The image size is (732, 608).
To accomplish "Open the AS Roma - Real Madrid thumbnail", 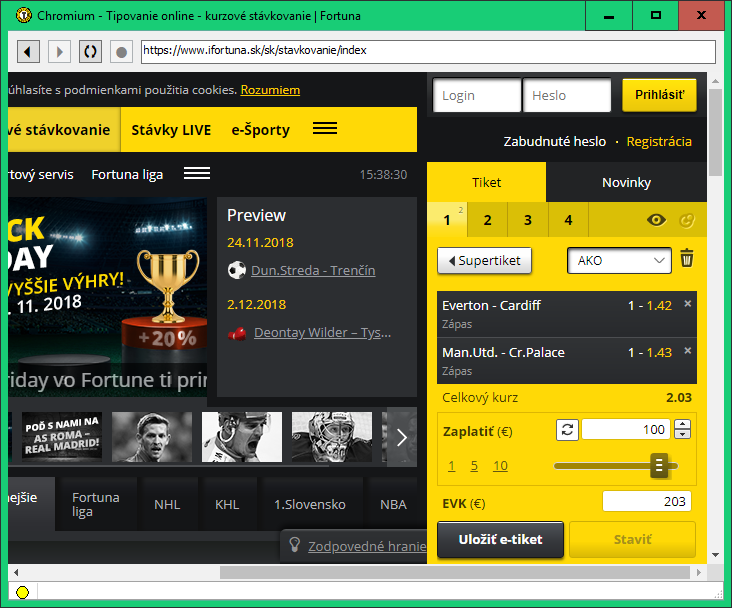I will pyautogui.click(x=62, y=437).
